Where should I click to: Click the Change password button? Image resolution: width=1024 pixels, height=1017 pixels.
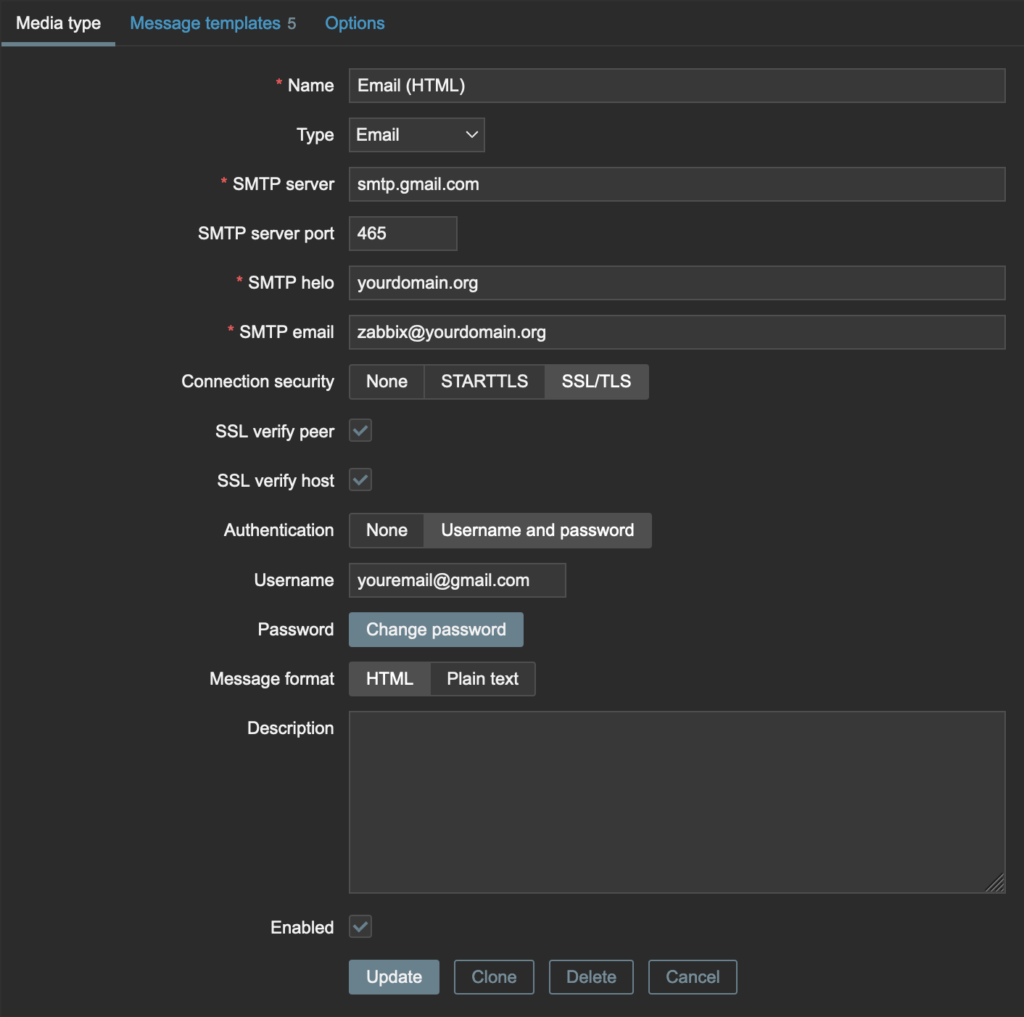(435, 630)
